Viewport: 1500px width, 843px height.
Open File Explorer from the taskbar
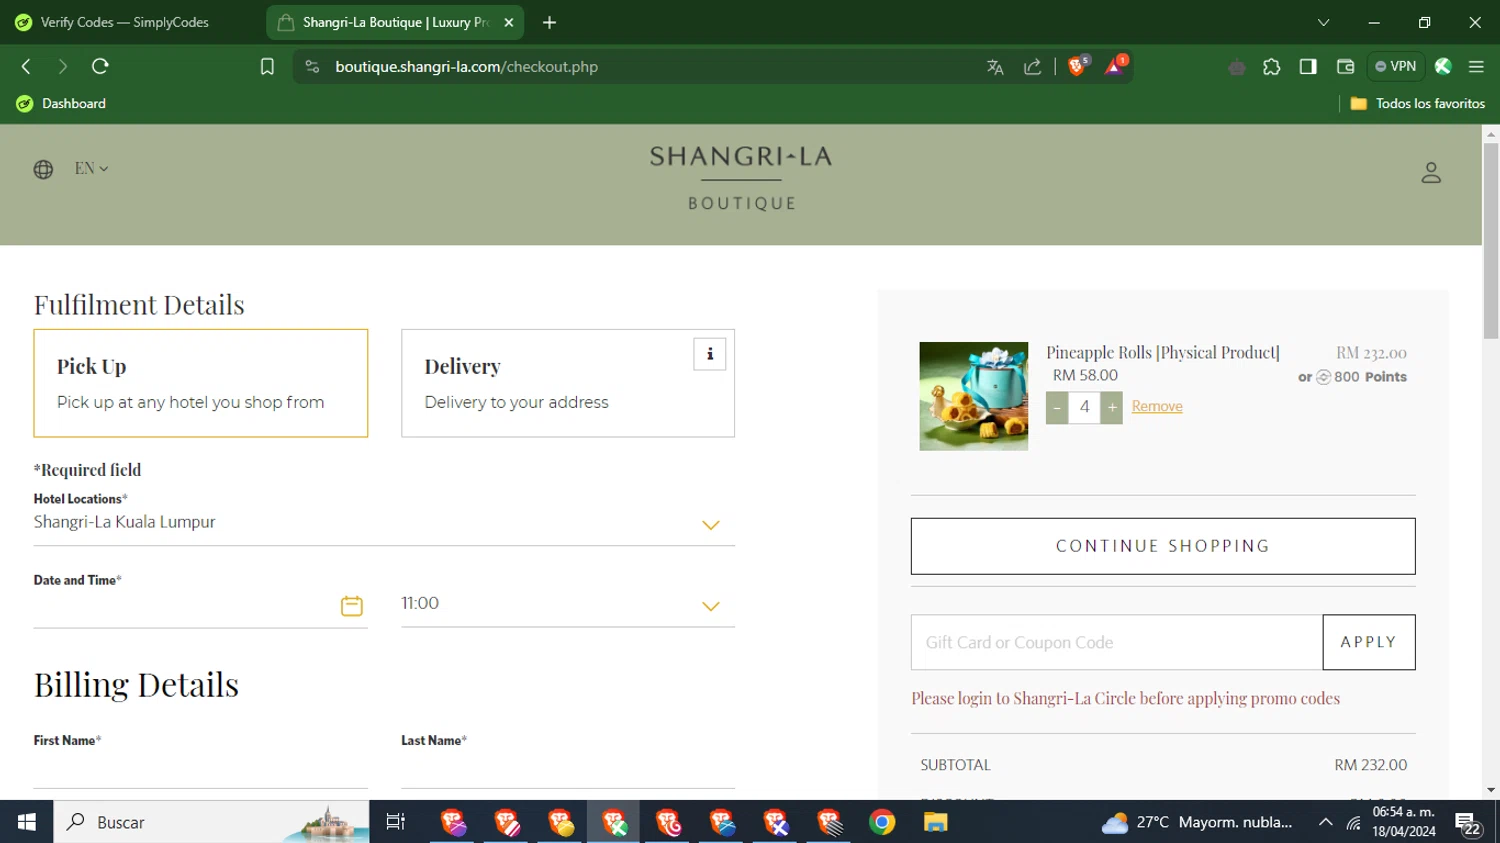coord(935,822)
